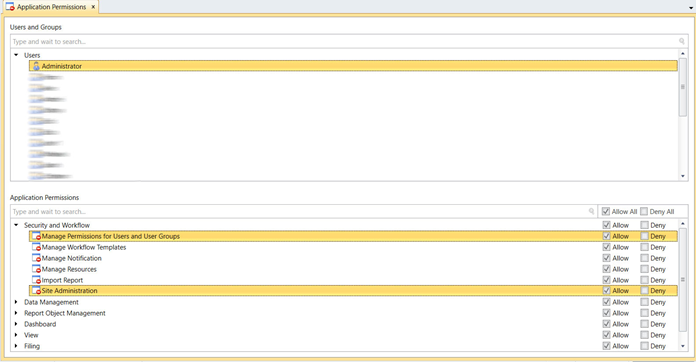Expand the Report Object Management group
Image resolution: width=696 pixels, height=362 pixels.
click(x=16, y=313)
